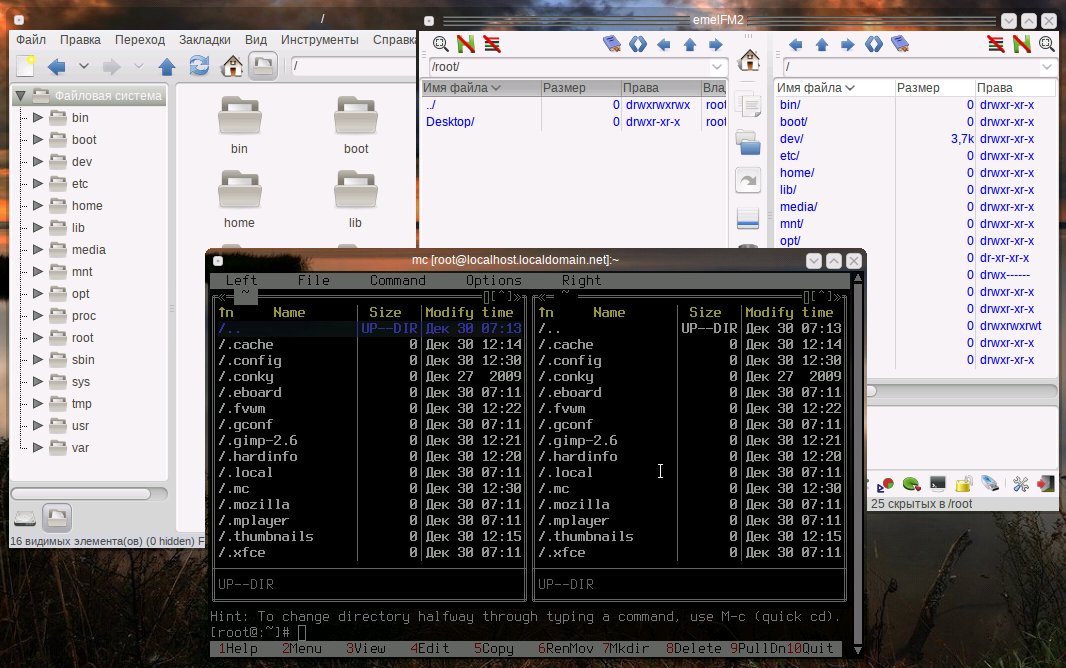Open wrench-screwdriver settings icon in emelFM2
This screenshot has height=668, width=1066.
pos(1020,484)
